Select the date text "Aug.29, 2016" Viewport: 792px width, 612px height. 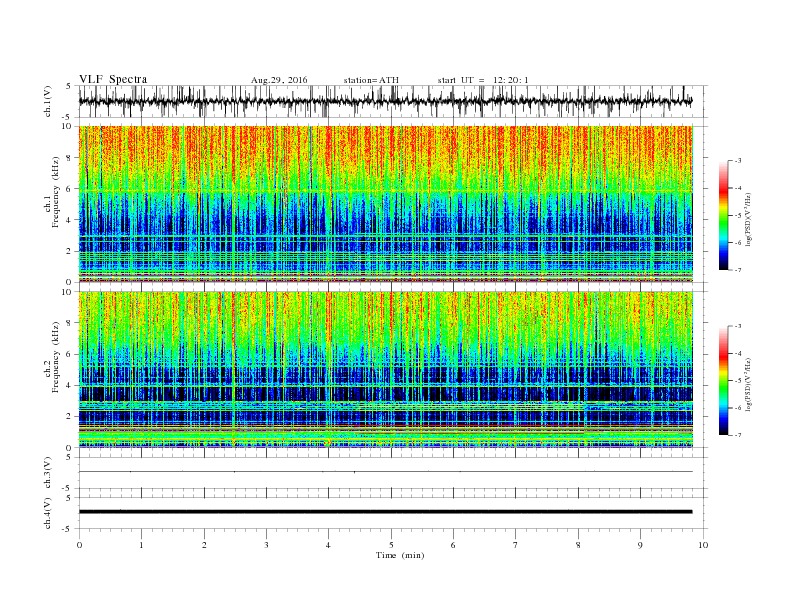click(x=279, y=80)
